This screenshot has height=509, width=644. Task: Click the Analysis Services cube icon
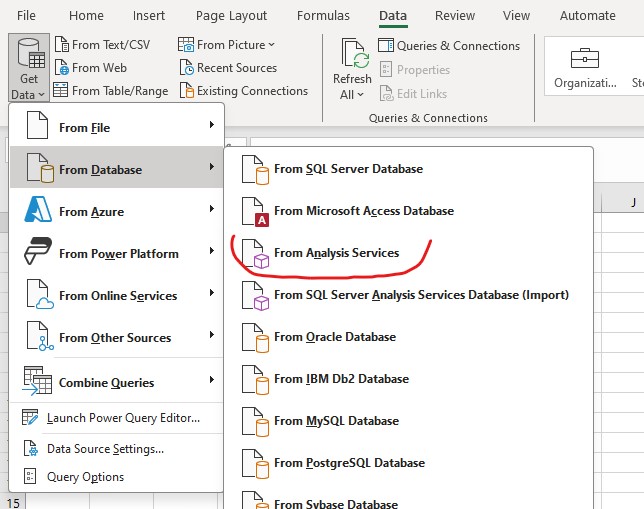(x=255, y=254)
